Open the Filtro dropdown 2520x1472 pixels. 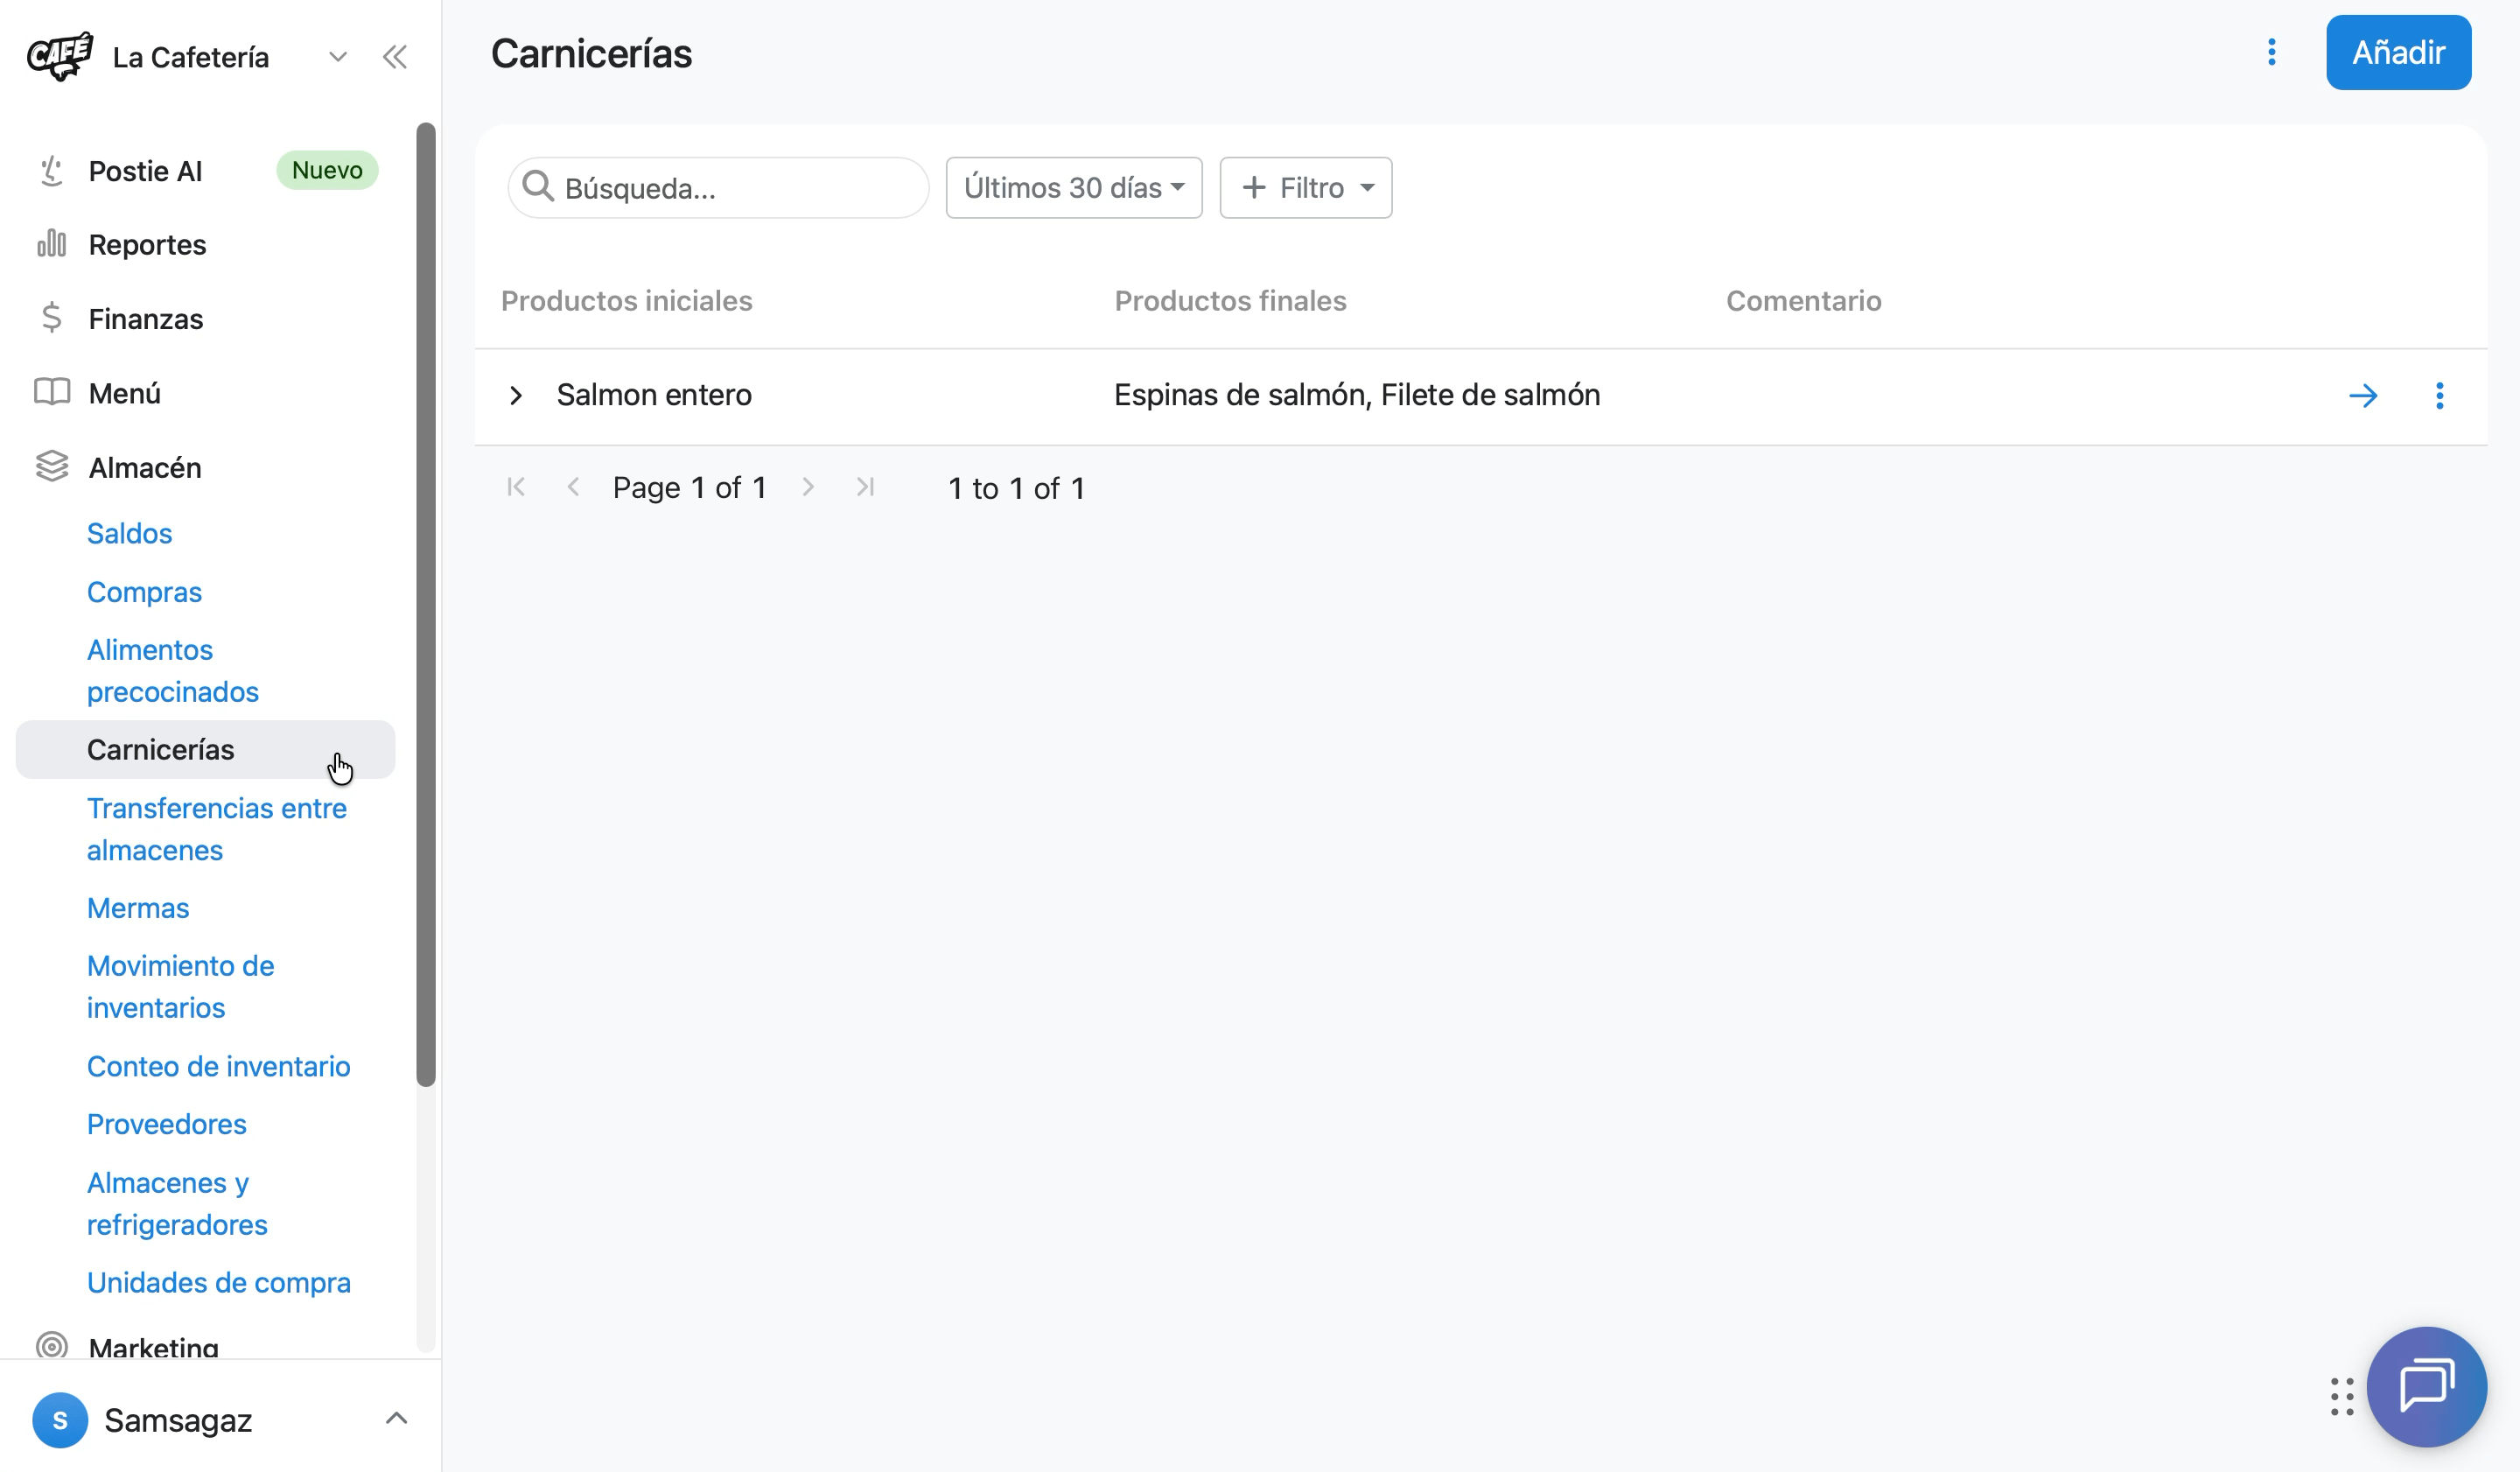pyautogui.click(x=1305, y=188)
